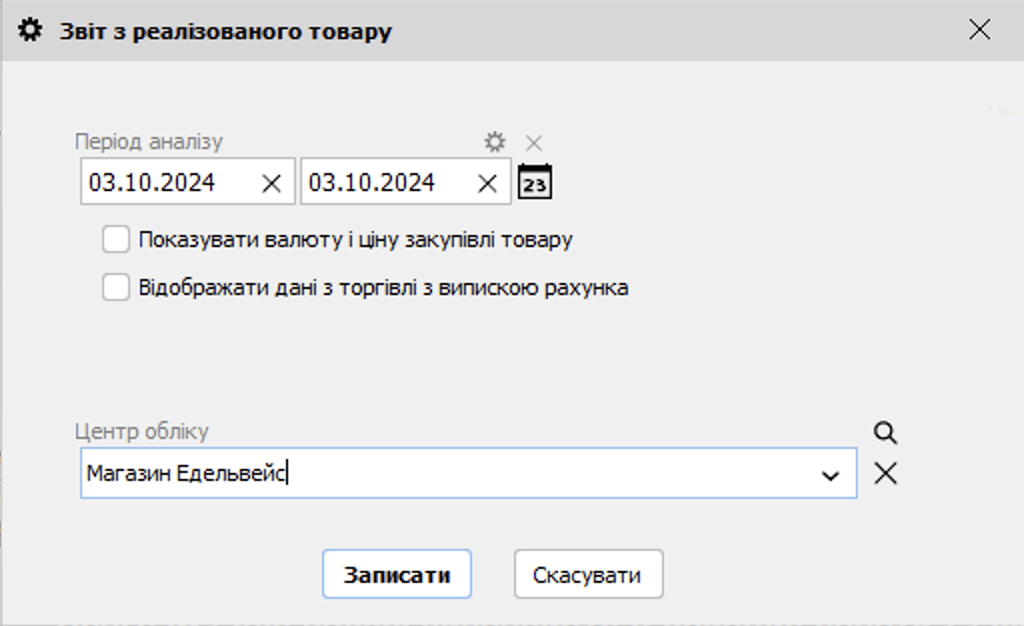Click the grey X beside the period gear
The image size is (1024, 626).
pyautogui.click(x=534, y=142)
